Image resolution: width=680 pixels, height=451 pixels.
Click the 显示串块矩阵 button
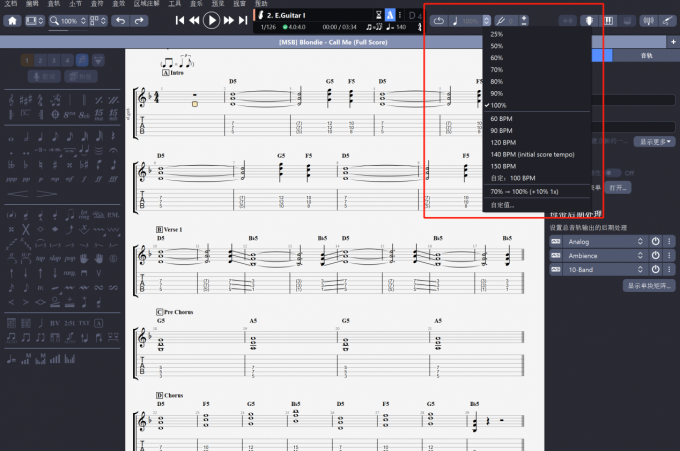tap(649, 285)
